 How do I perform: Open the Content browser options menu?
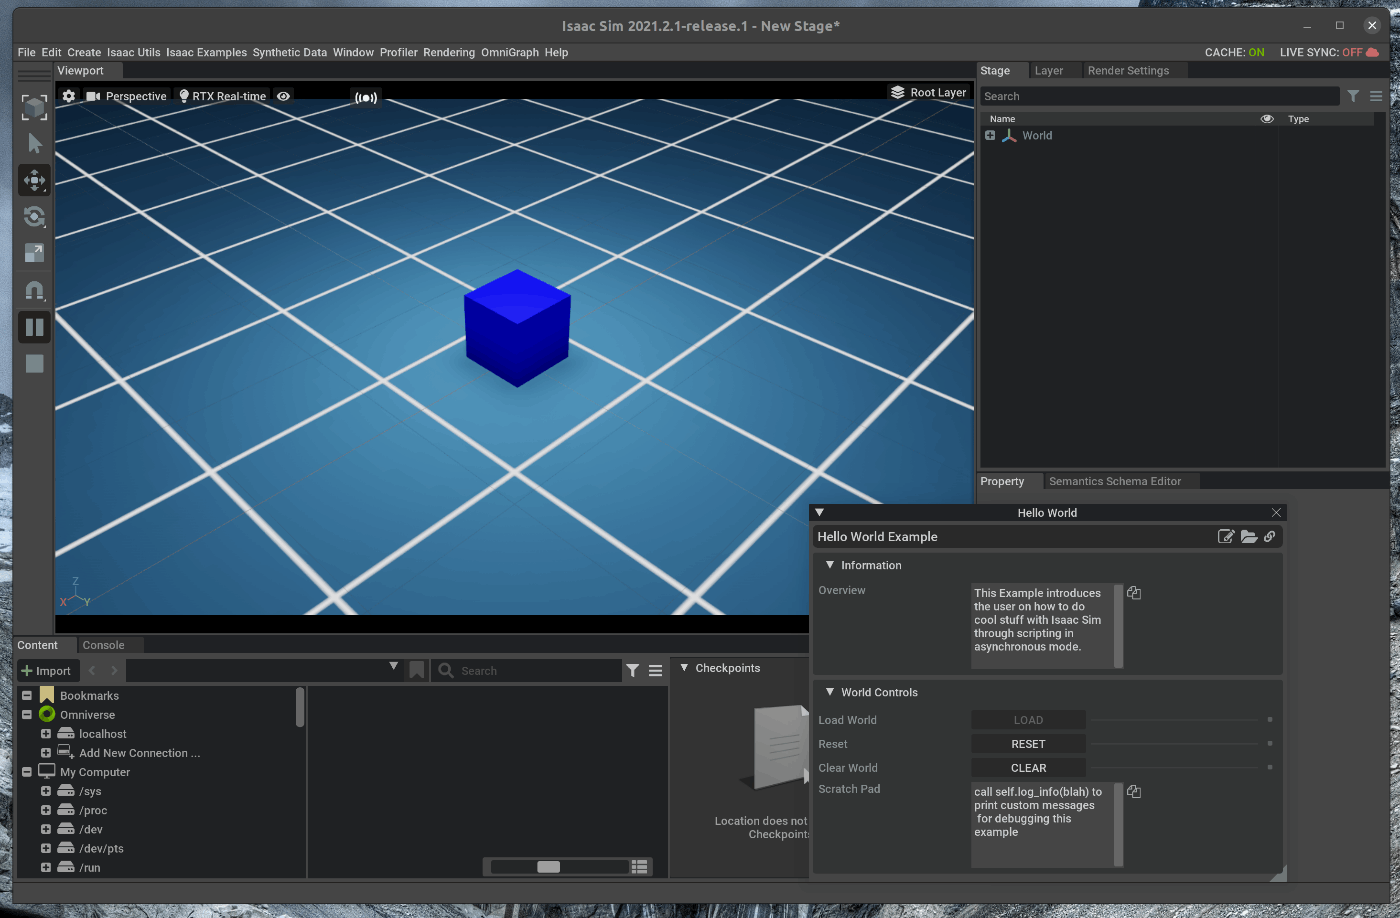[x=656, y=671]
